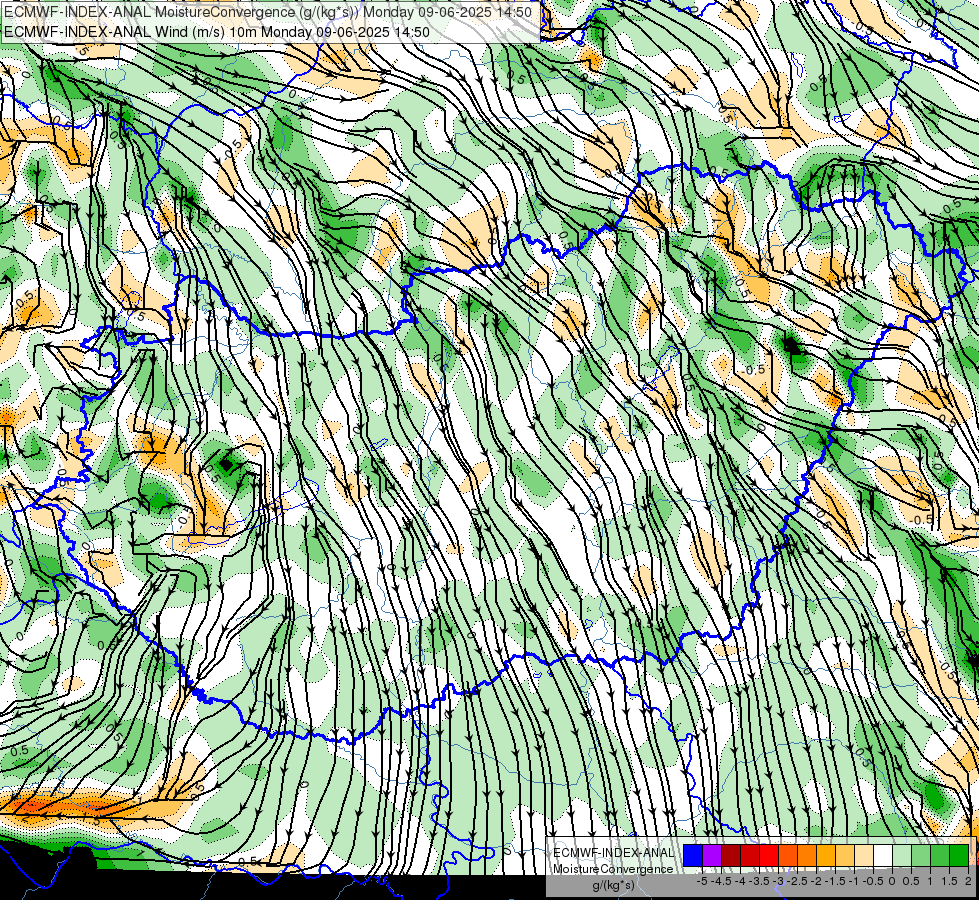
Task: Click the 0.5 tick label on legend scale
Action: (911, 881)
